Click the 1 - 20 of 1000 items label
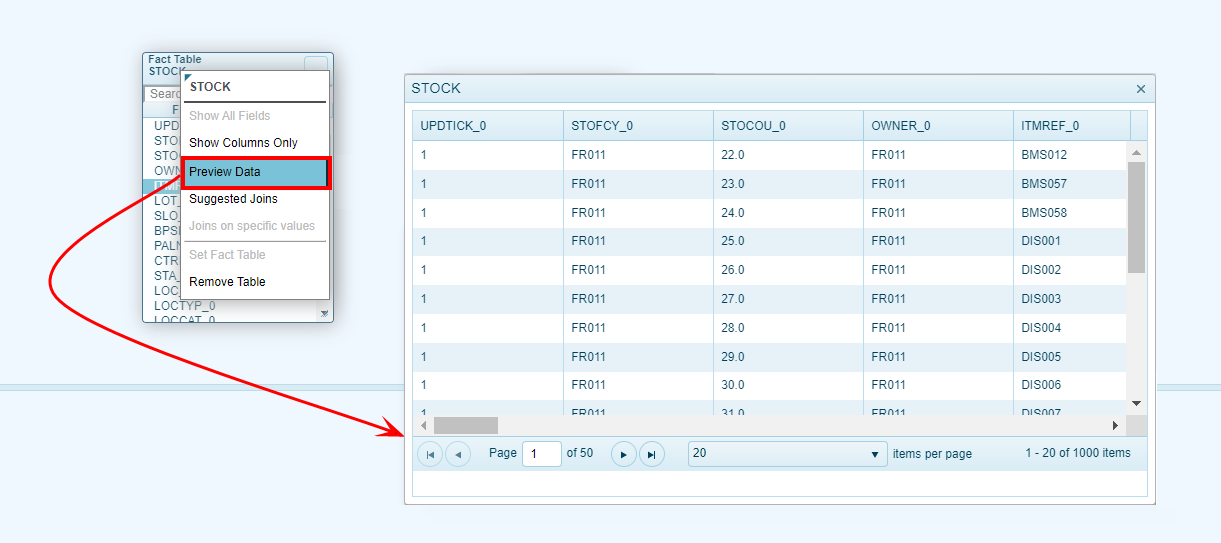This screenshot has width=1221, height=543. 1078,453
